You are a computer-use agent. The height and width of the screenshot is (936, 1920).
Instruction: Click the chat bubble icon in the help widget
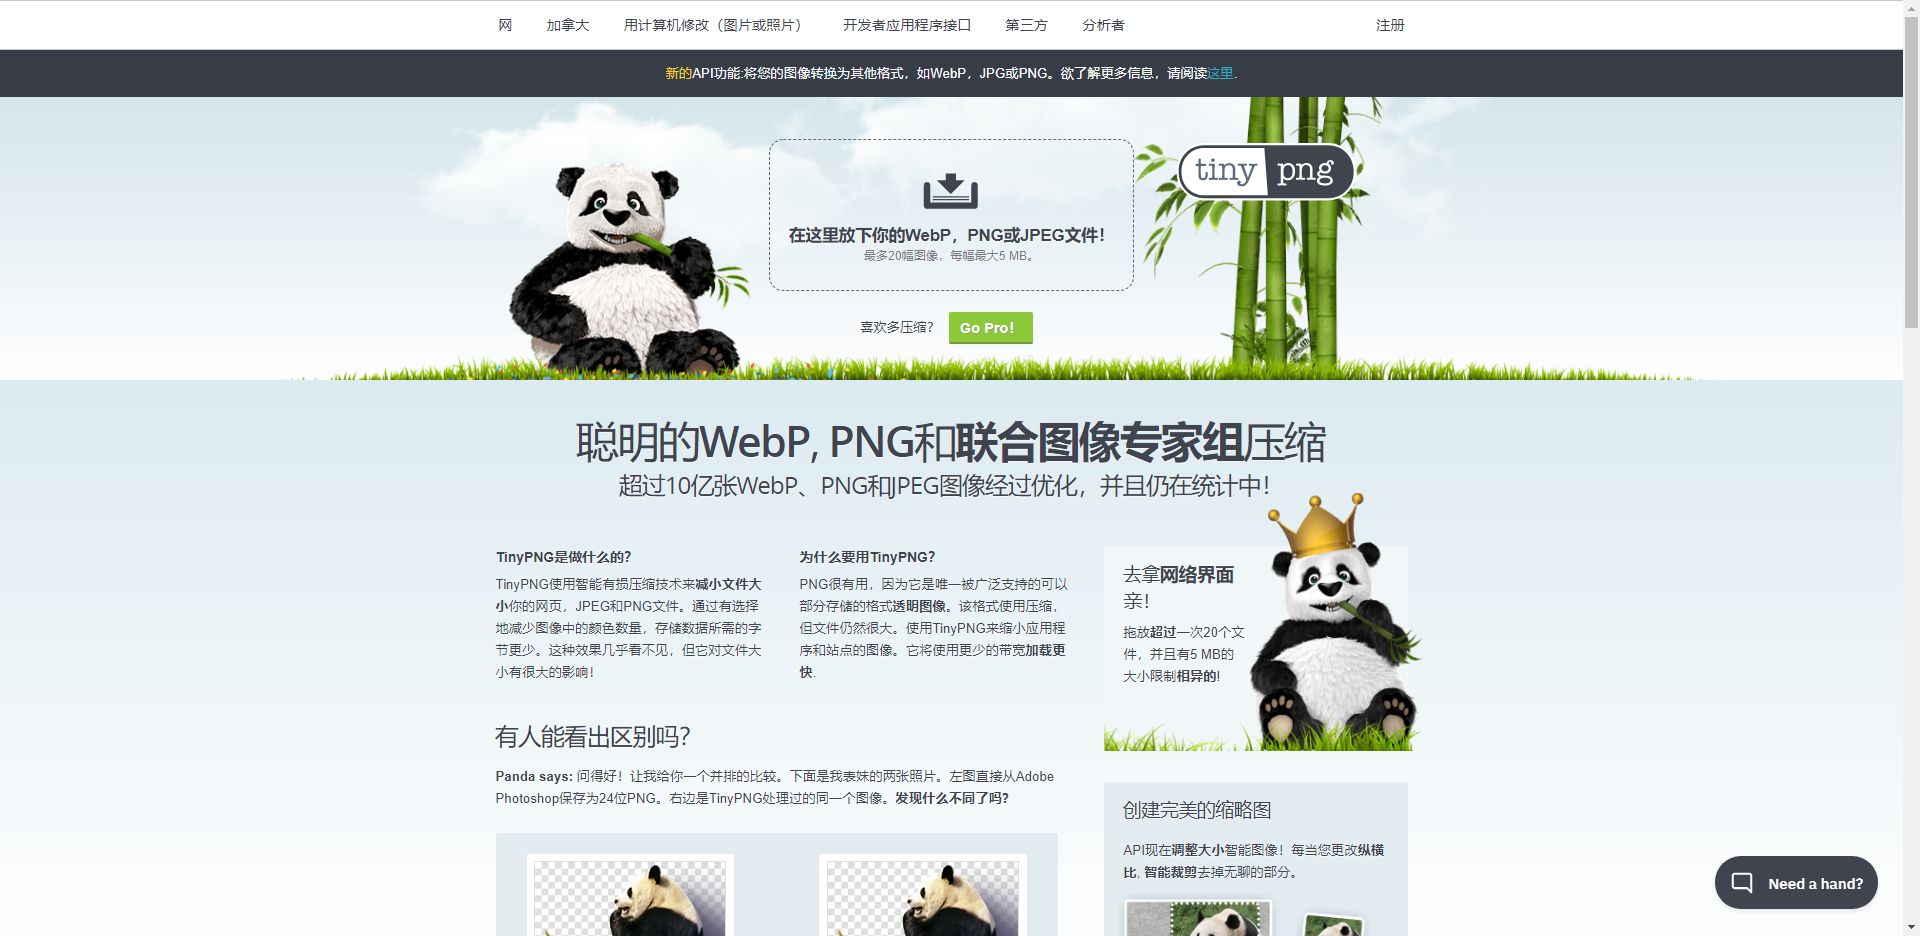pyautogui.click(x=1742, y=883)
